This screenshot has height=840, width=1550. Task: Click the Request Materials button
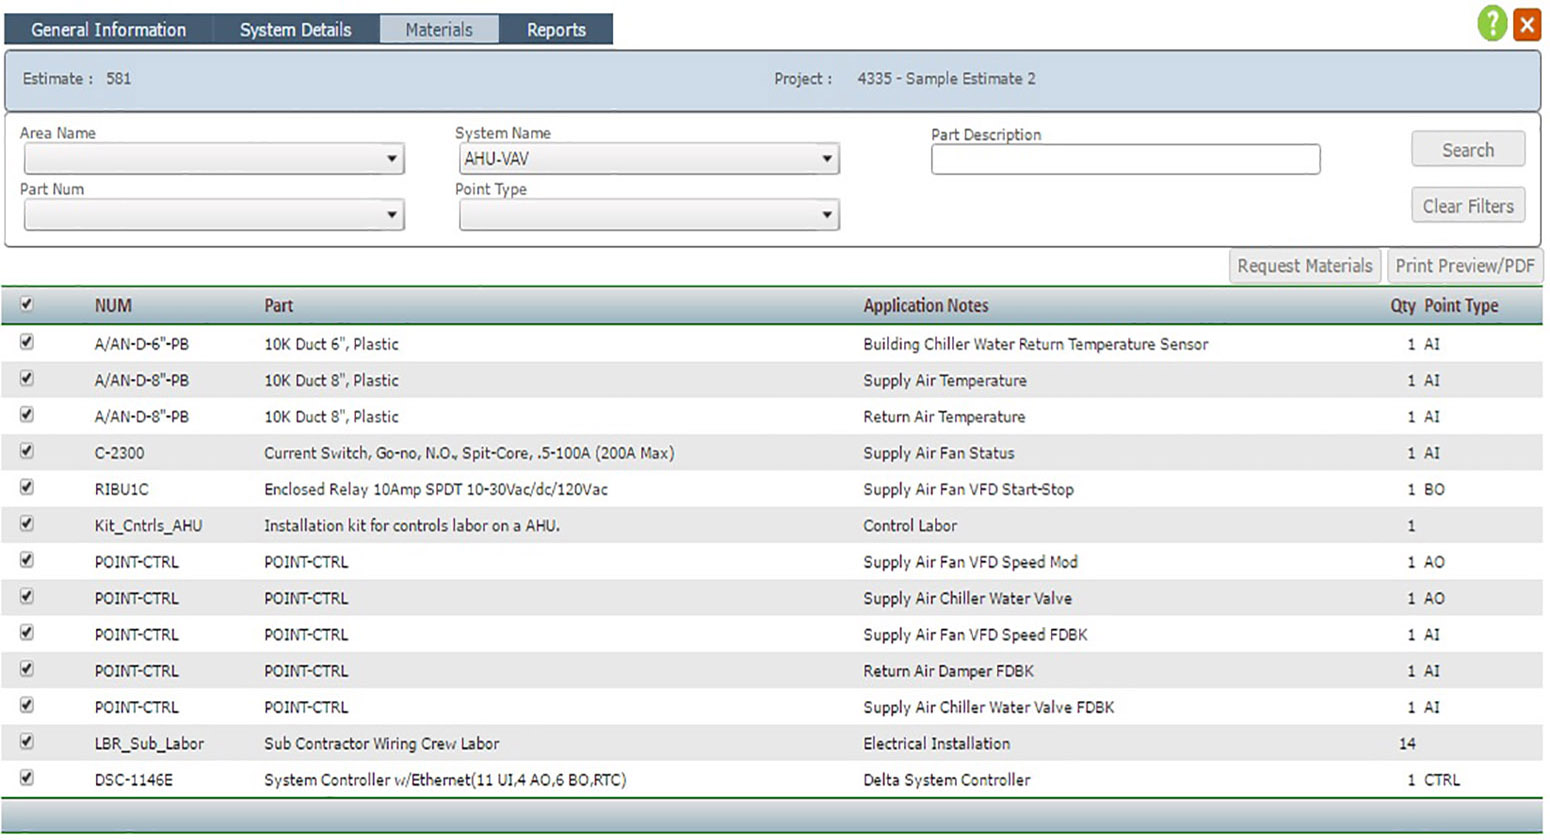pos(1304,266)
